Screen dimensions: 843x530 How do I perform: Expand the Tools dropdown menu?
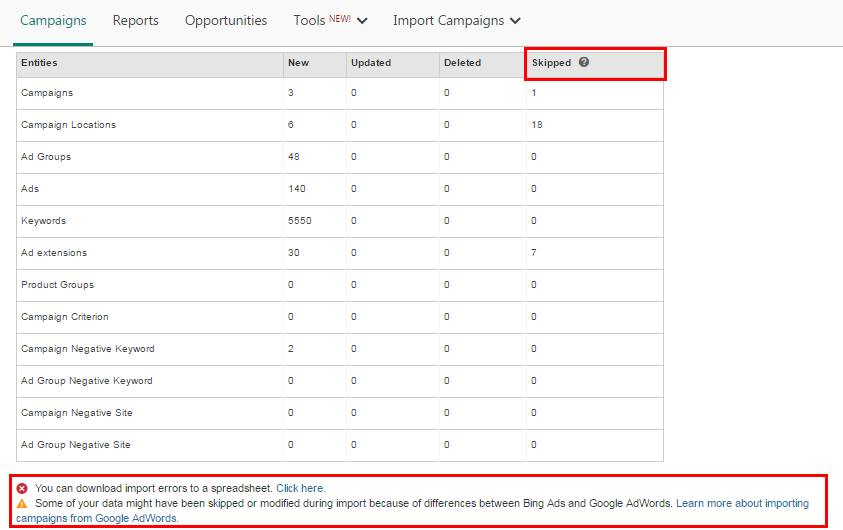click(x=330, y=20)
